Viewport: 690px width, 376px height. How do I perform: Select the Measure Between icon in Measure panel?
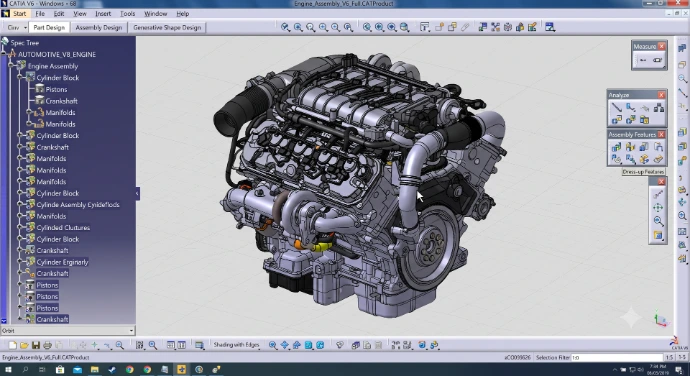coord(643,60)
